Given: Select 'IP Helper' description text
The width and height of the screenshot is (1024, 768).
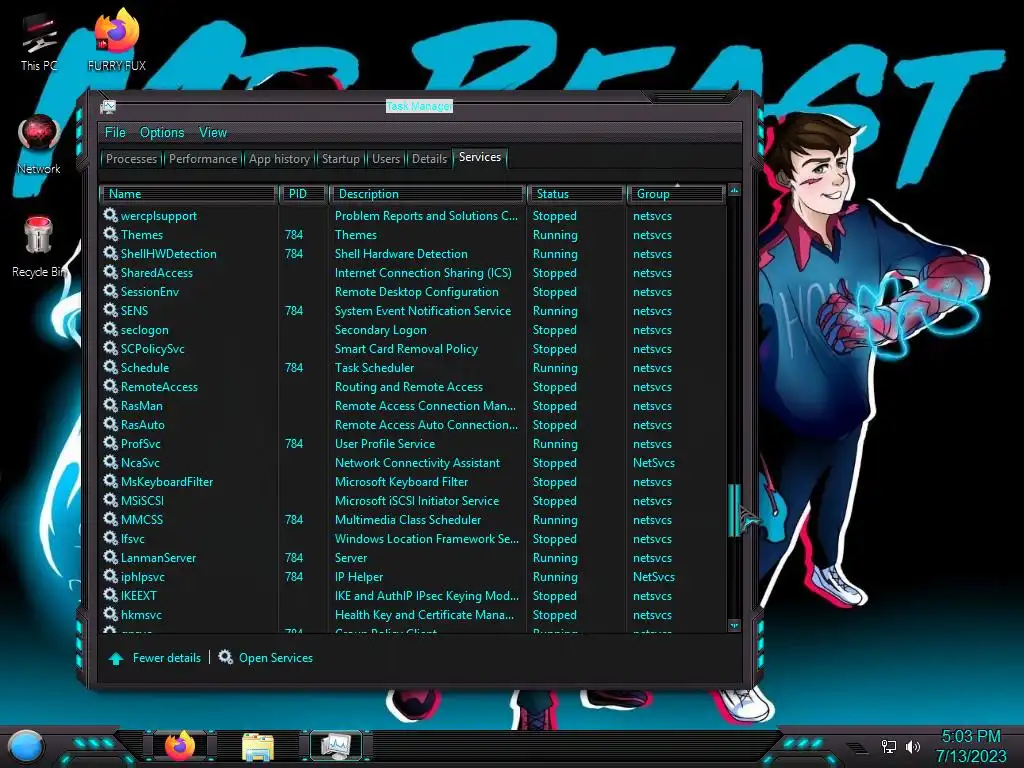Looking at the screenshot, I should [x=359, y=577].
